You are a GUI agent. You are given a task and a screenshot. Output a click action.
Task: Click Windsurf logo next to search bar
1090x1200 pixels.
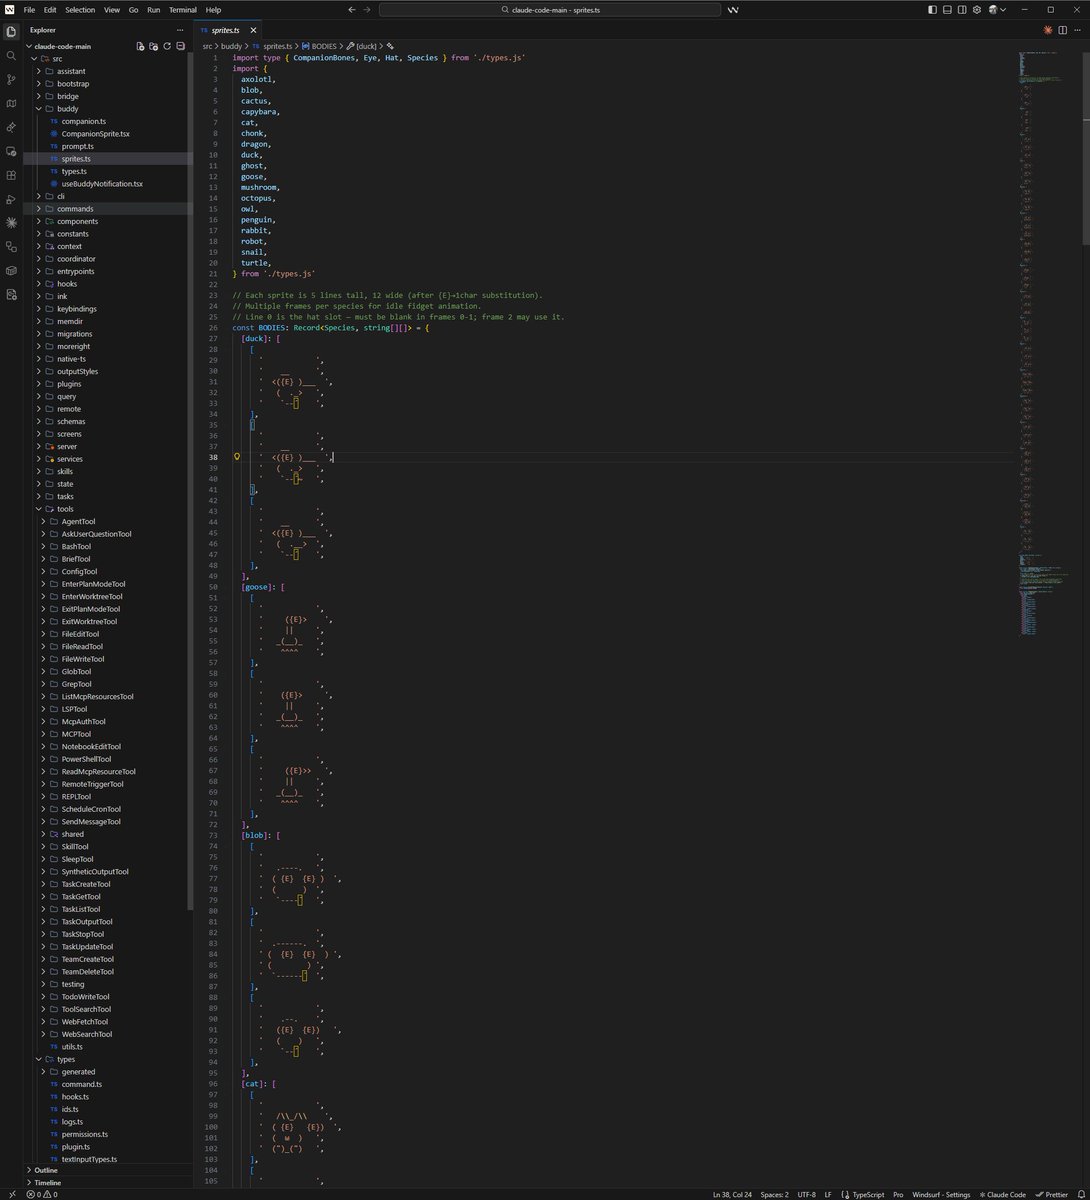tap(733, 9)
